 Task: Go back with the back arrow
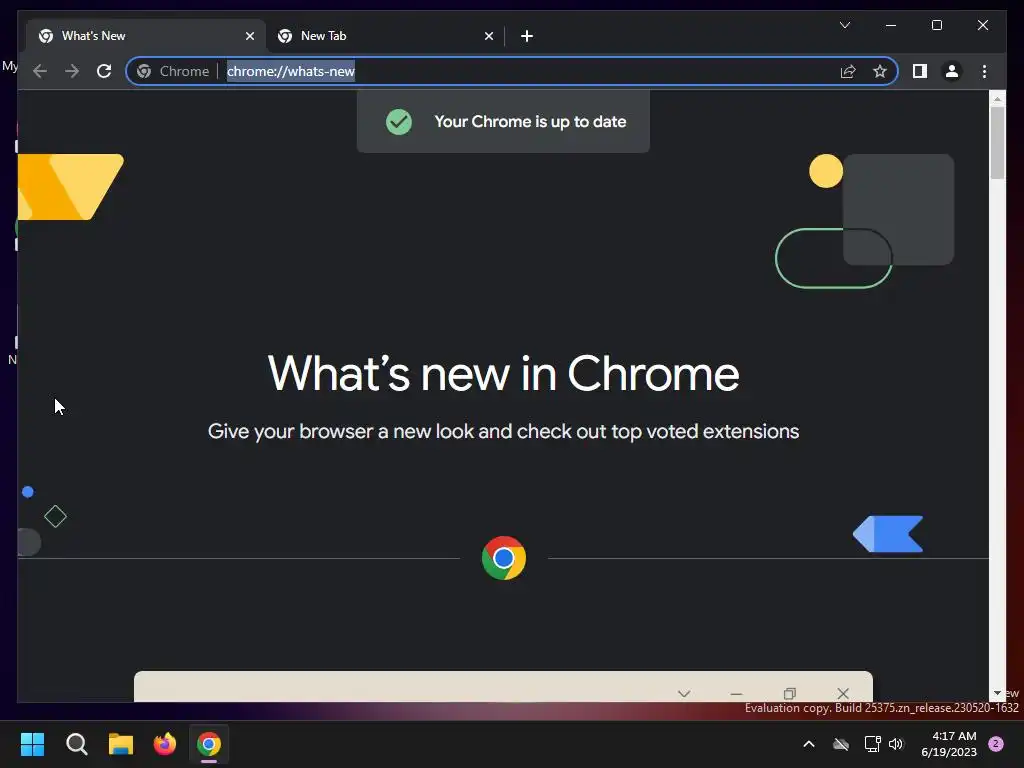(40, 71)
